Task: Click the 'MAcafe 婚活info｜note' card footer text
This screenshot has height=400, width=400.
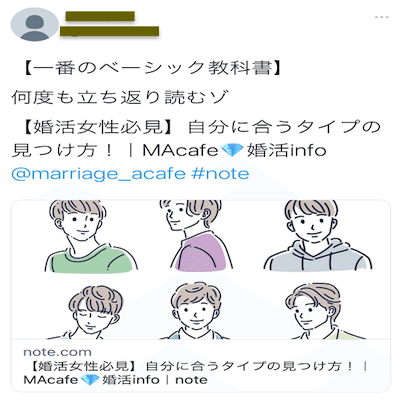Action: point(115,380)
